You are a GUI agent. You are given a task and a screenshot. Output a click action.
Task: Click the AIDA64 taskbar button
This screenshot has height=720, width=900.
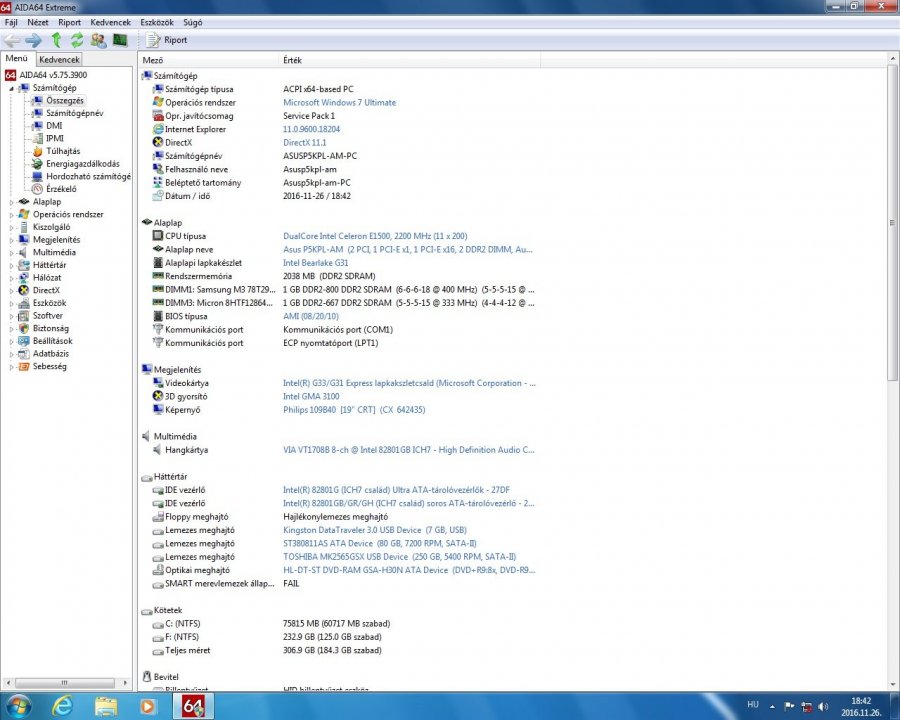point(193,706)
